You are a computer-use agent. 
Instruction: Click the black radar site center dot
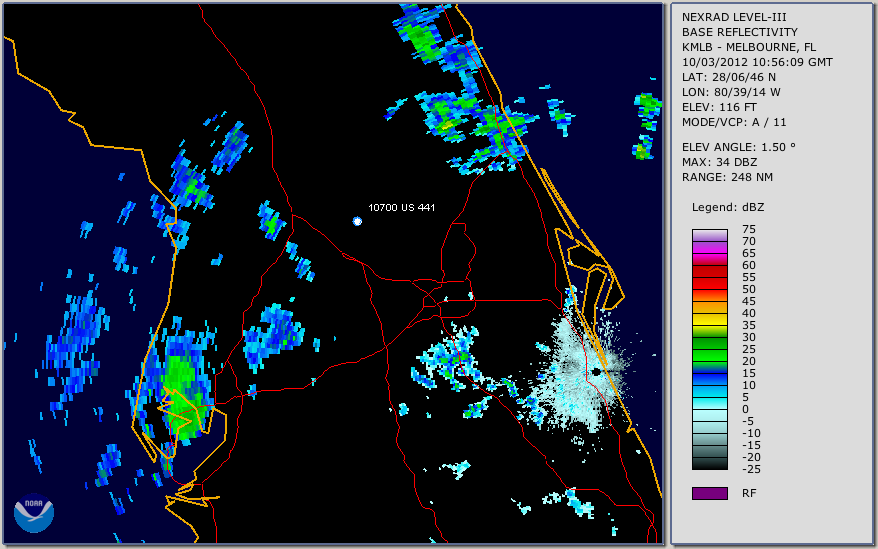pyautogui.click(x=597, y=372)
